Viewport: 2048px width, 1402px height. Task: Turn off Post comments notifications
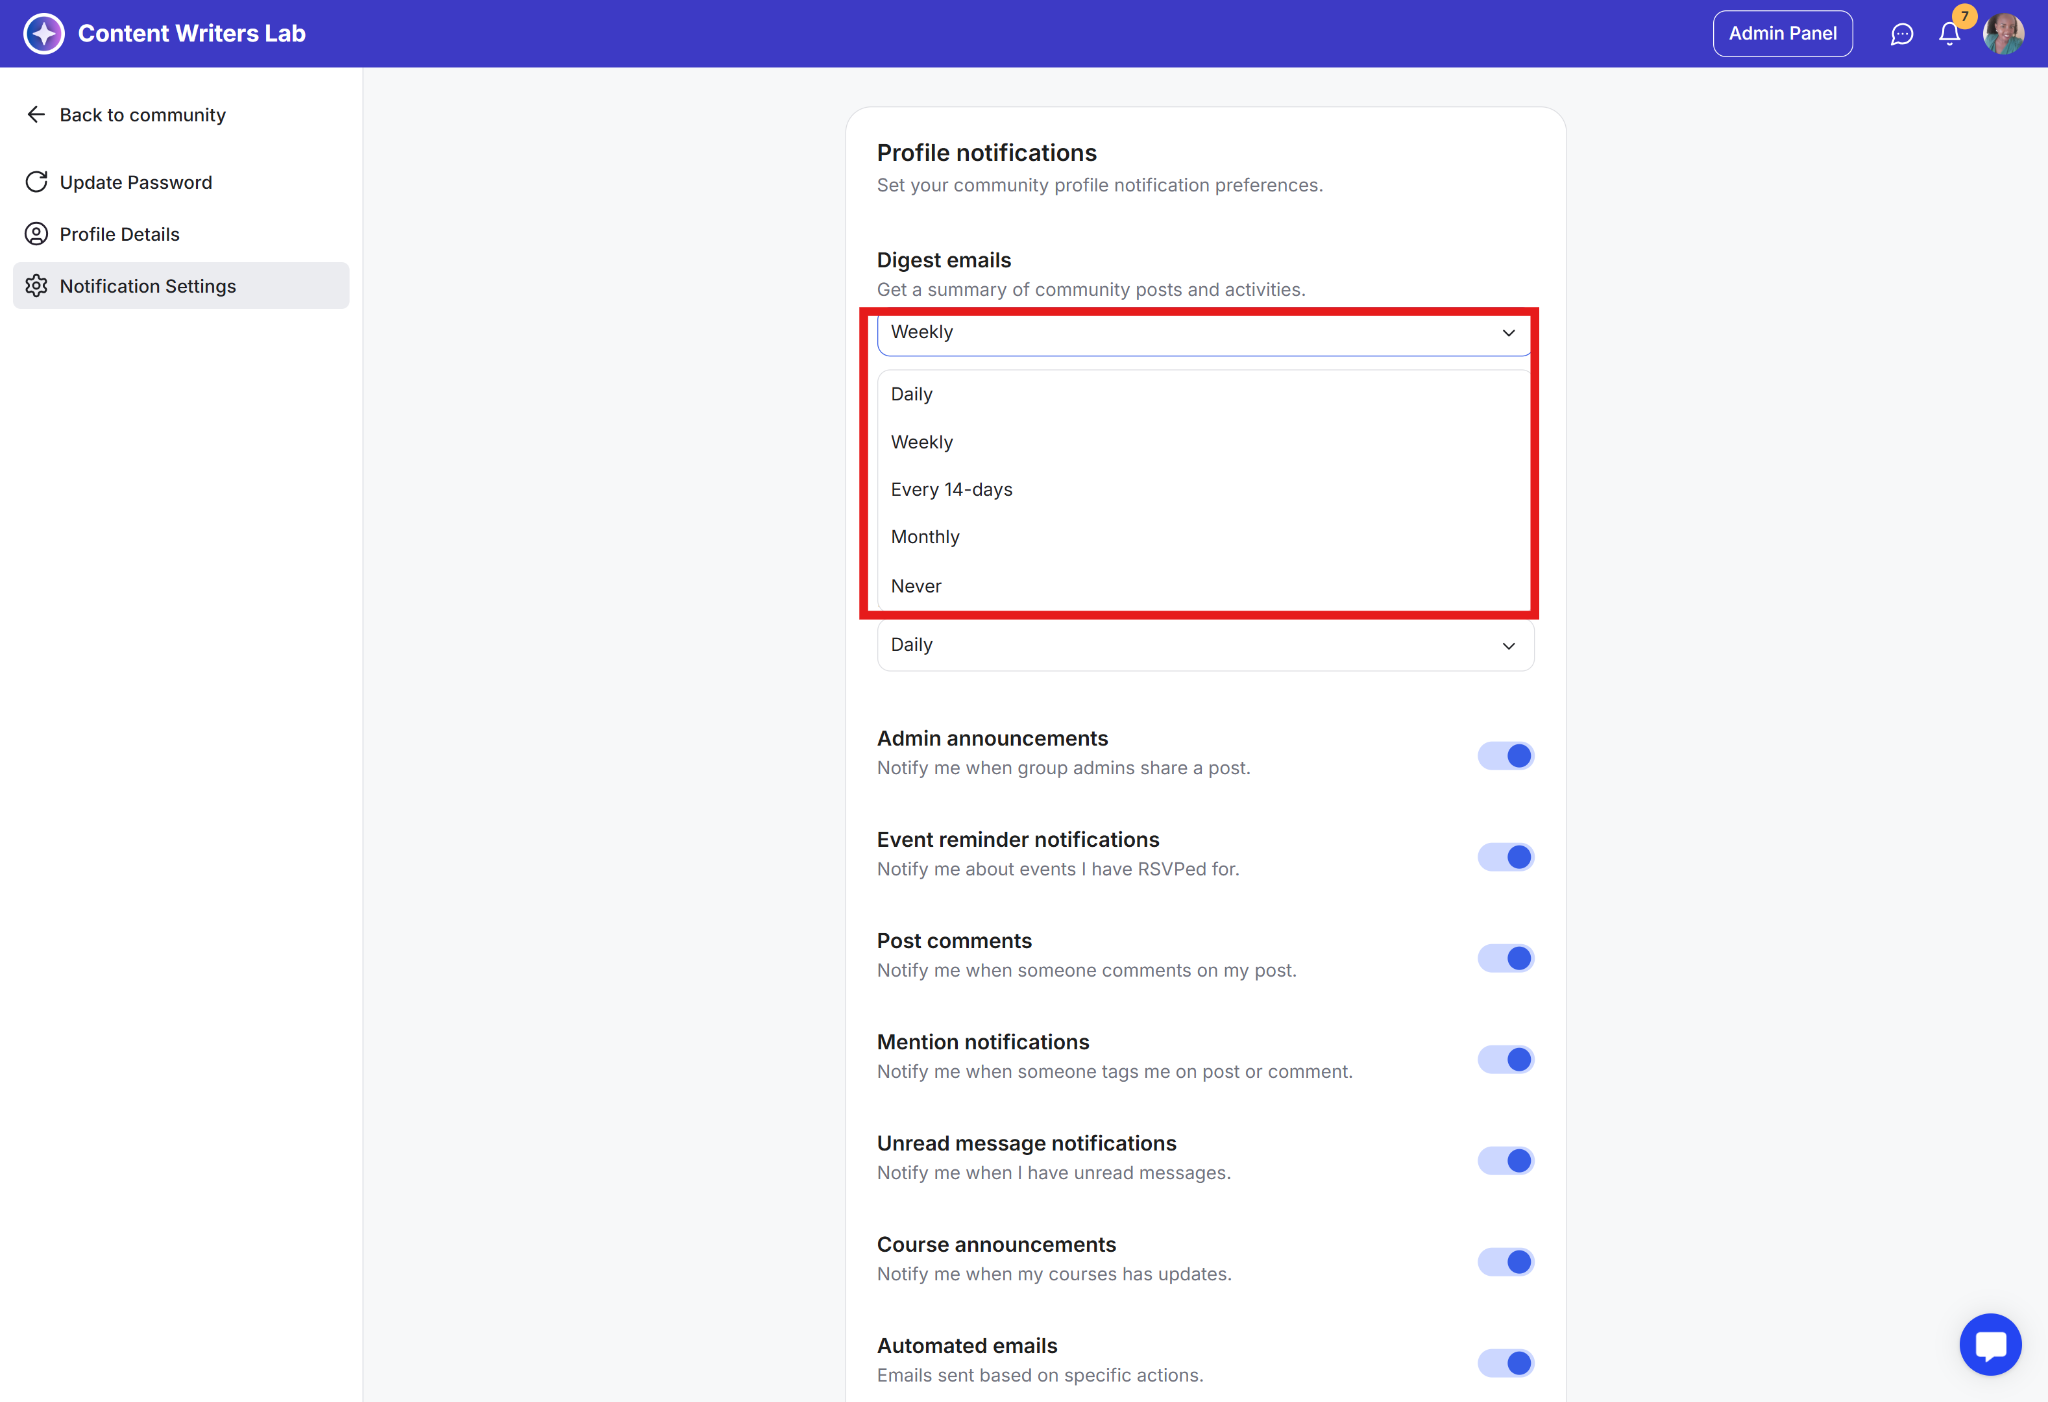[1505, 958]
